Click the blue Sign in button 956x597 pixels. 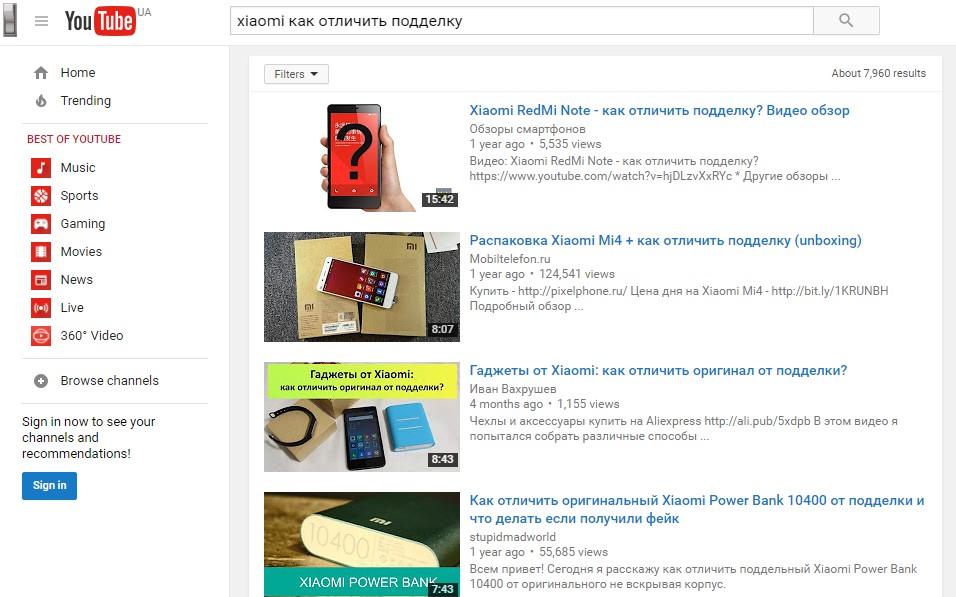tap(49, 485)
